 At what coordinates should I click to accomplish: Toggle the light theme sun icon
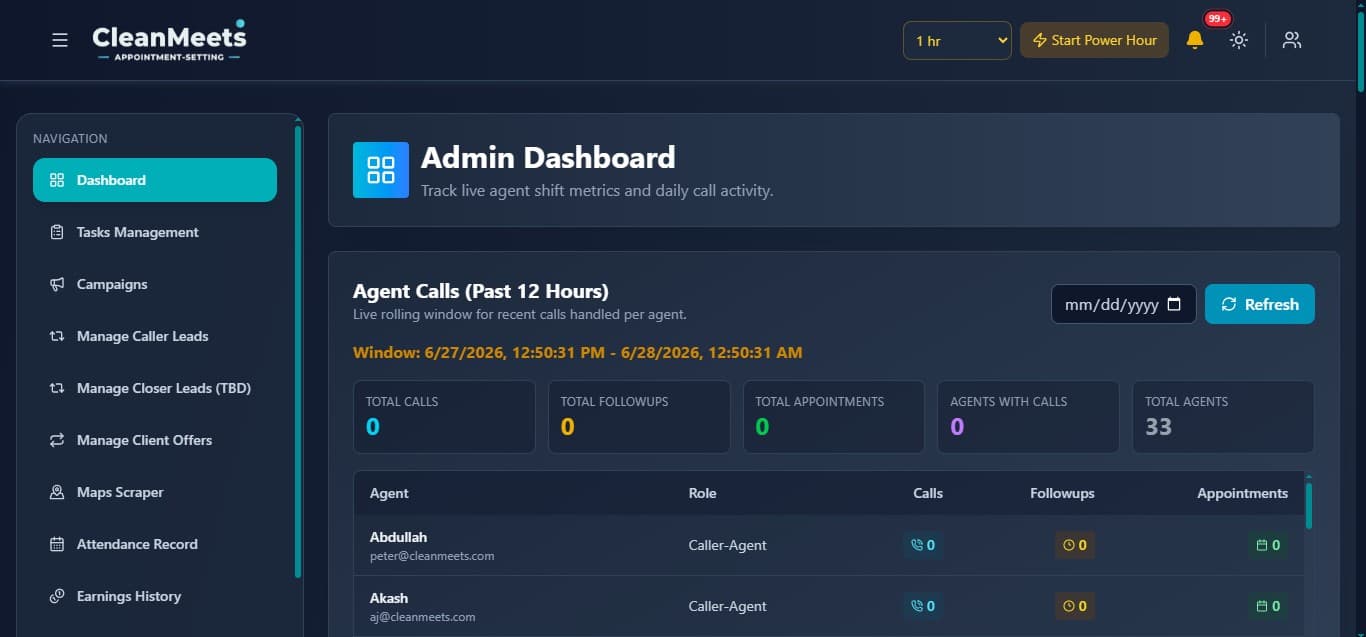coord(1239,40)
